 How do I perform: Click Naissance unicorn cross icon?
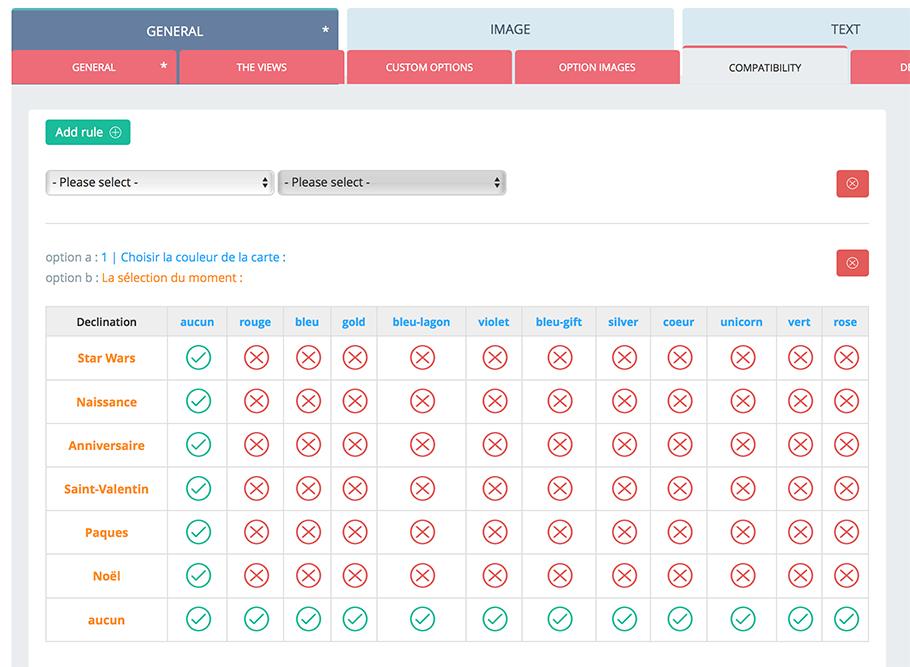[x=743, y=401]
